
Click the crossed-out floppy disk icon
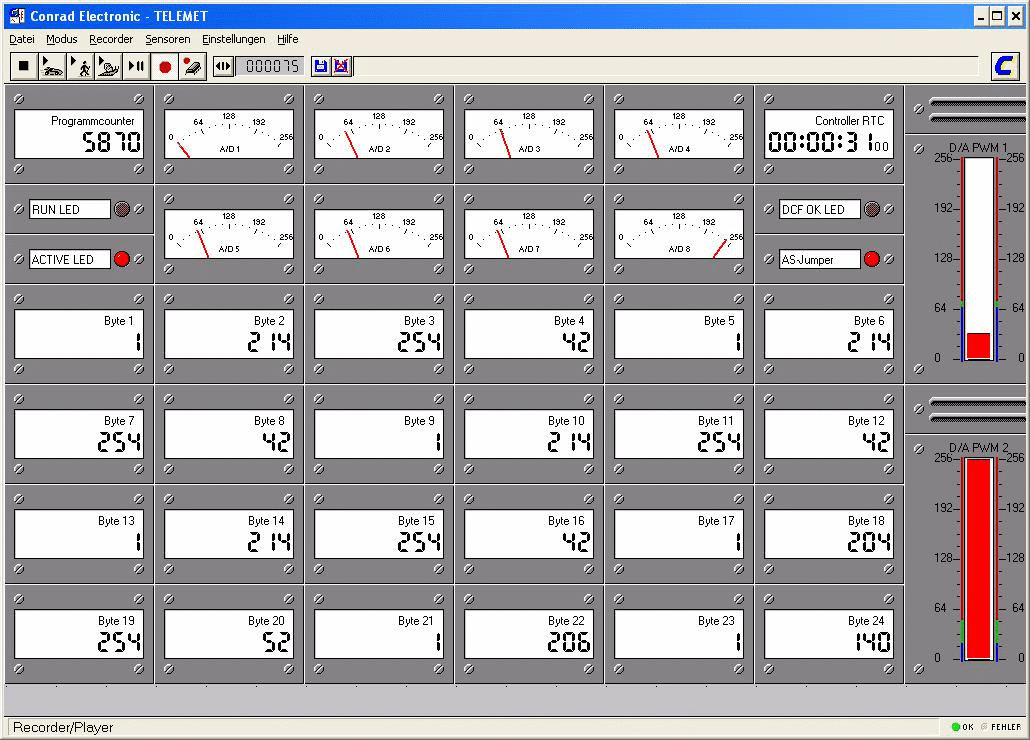[x=342, y=66]
